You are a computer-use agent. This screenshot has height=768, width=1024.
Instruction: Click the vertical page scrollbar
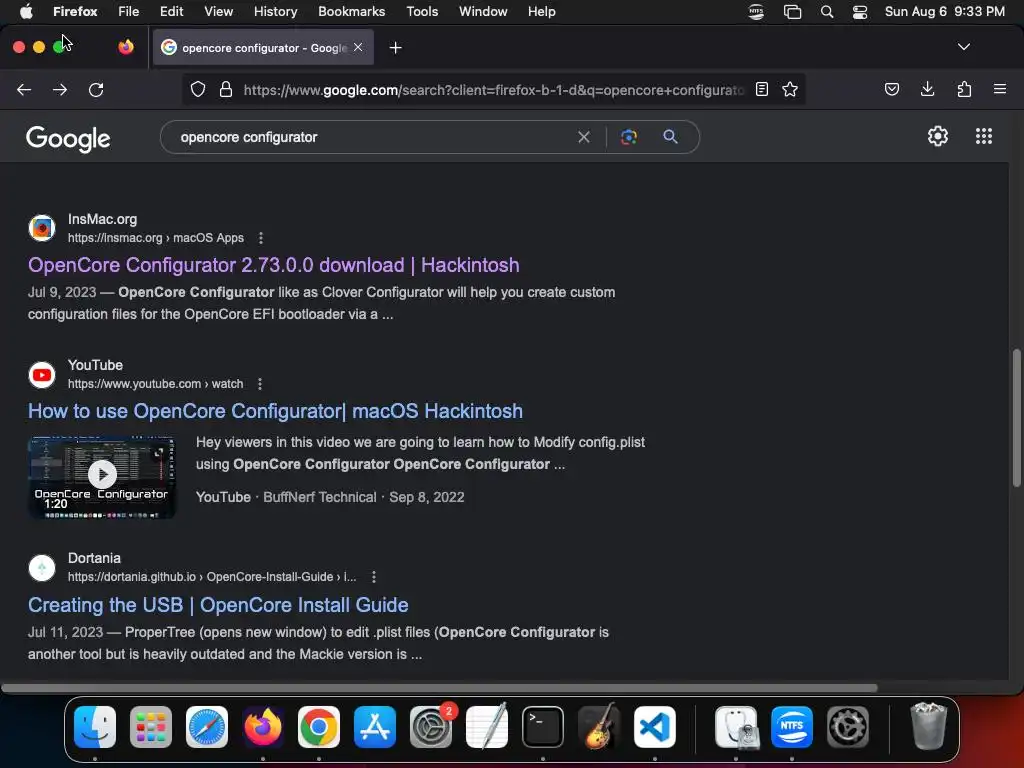[1016, 418]
